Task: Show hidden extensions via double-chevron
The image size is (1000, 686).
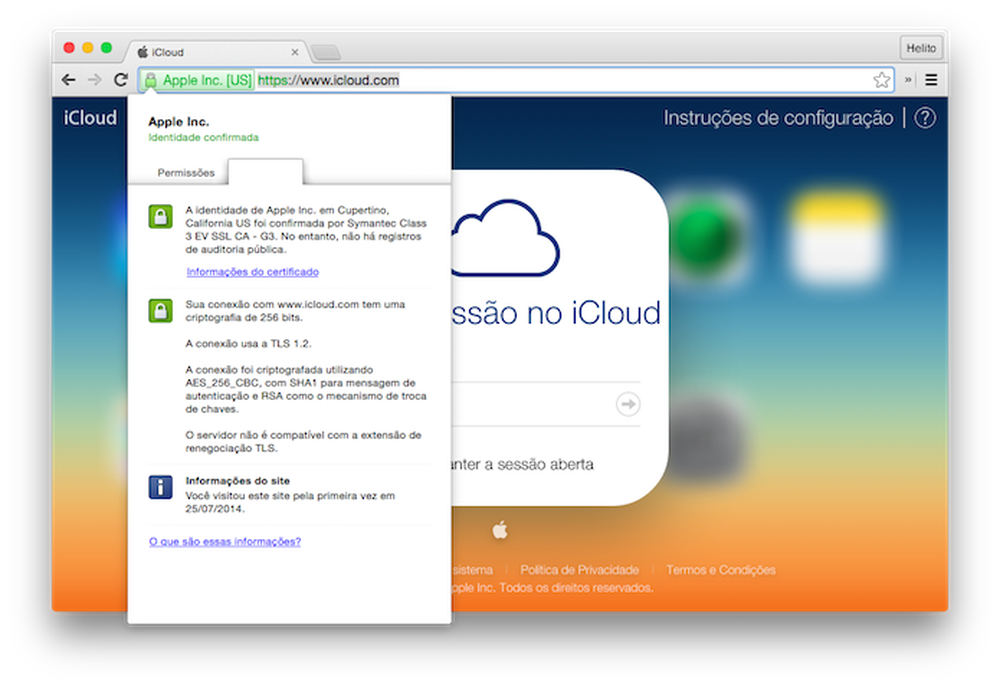Action: click(908, 80)
